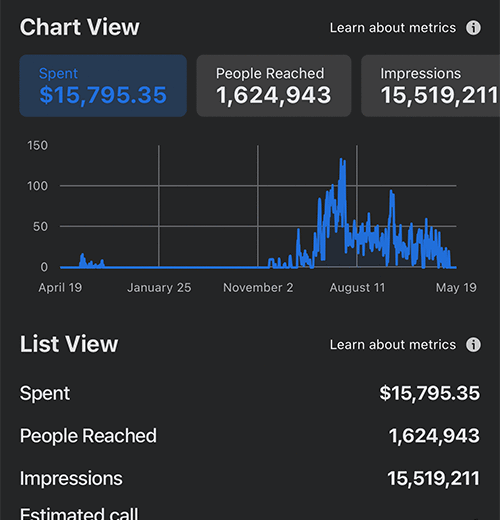500x520 pixels.
Task: Click the August 11 axis label
Action: pos(357,288)
